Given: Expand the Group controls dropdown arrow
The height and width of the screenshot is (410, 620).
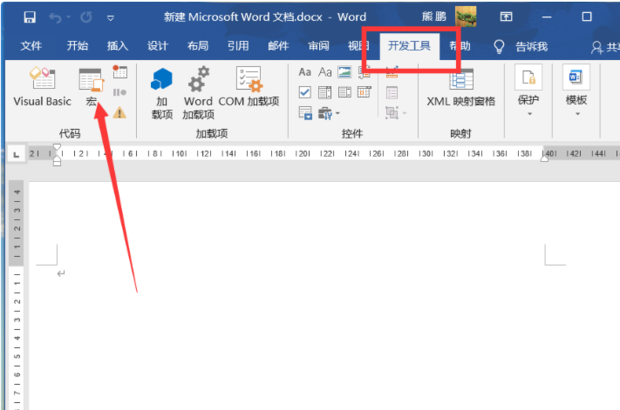Looking at the screenshot, I should pyautogui.click(x=405, y=113).
